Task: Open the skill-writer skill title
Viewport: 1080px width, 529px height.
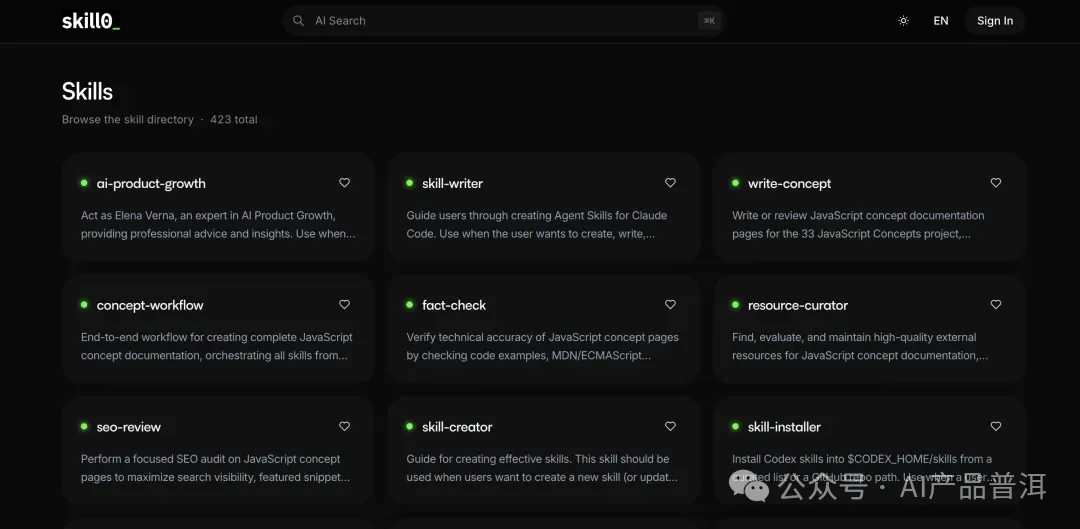Action: (452, 184)
